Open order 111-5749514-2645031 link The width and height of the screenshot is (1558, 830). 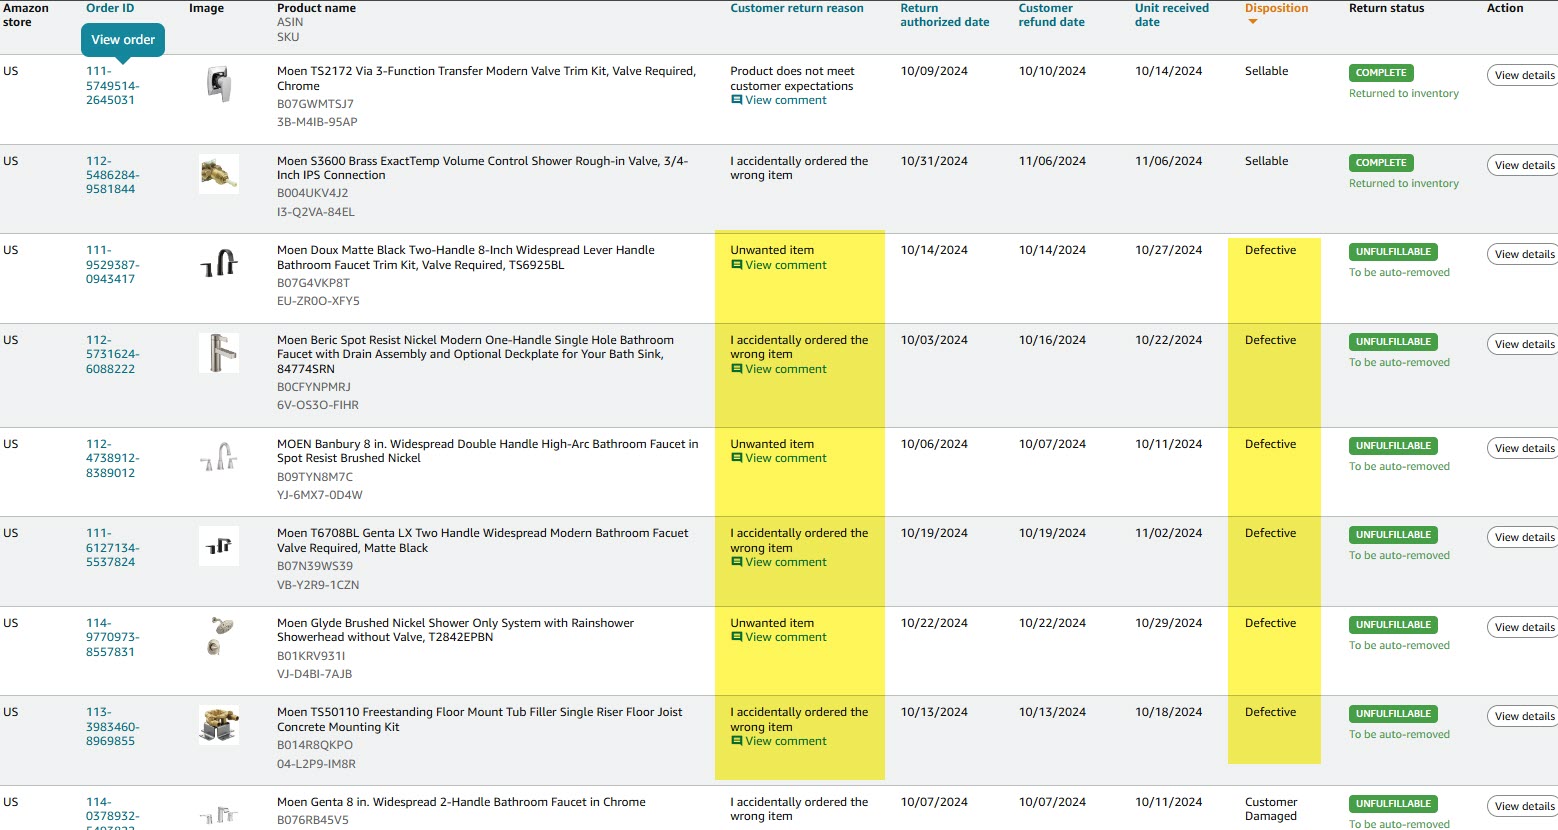tap(112, 86)
